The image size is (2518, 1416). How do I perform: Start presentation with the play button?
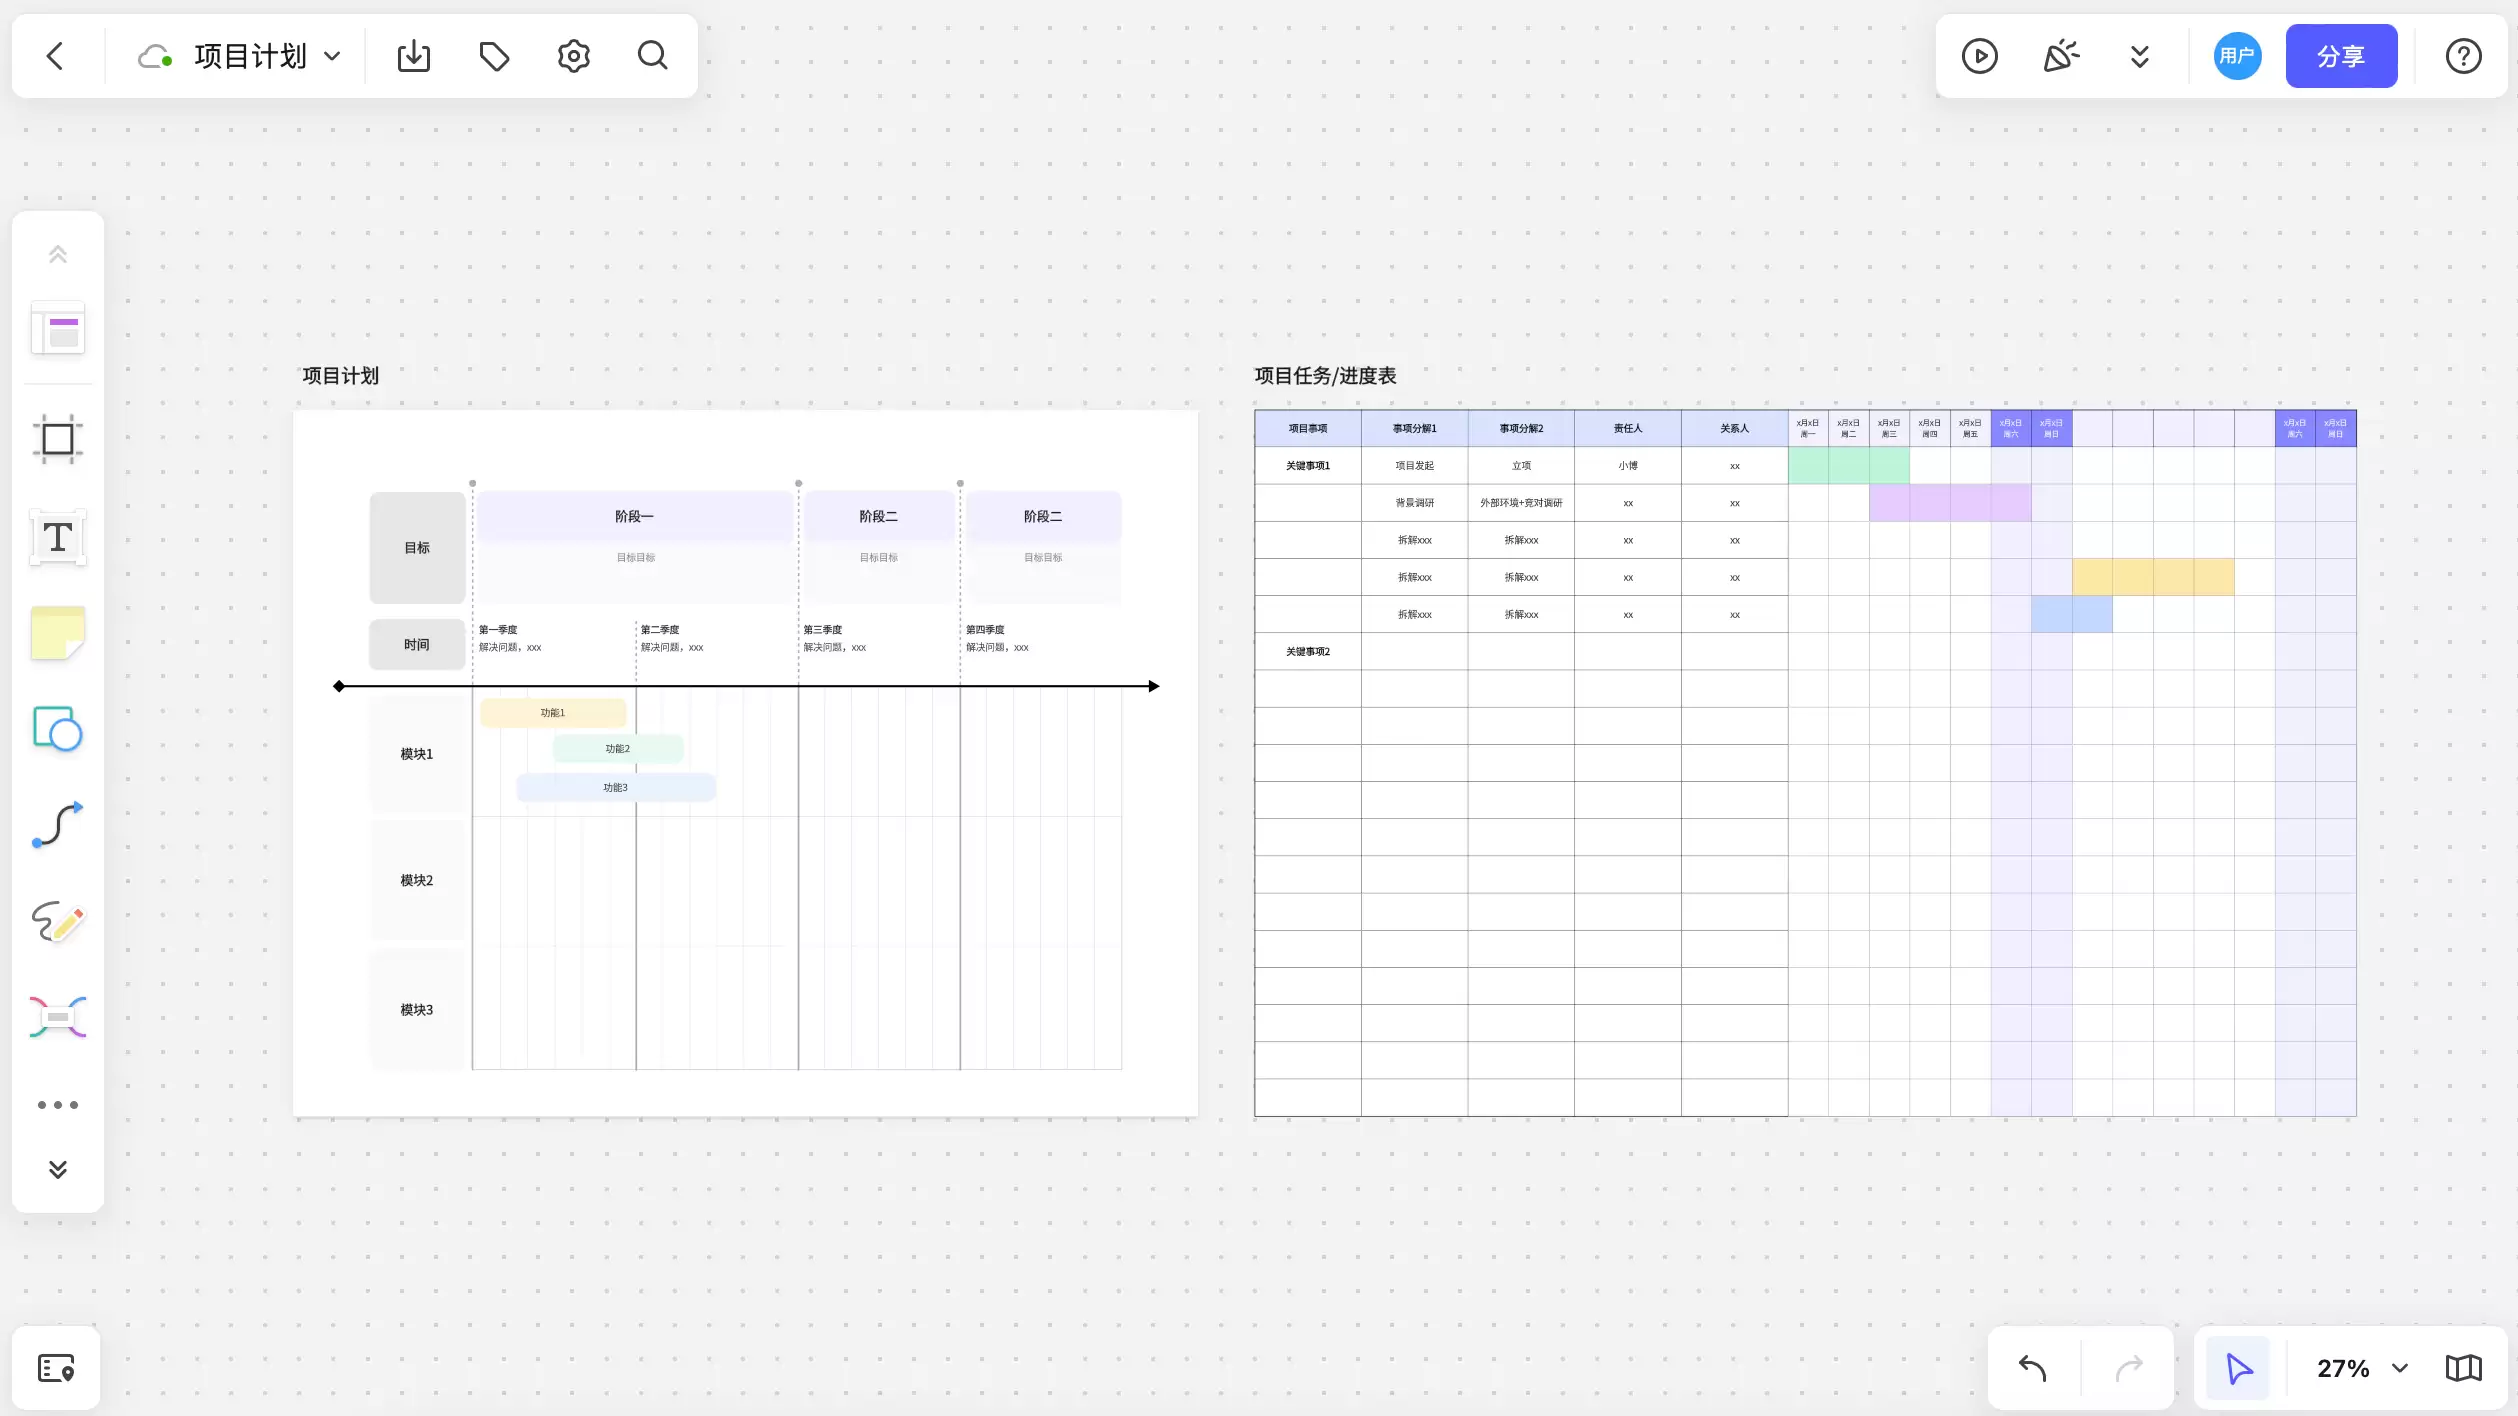(x=1979, y=56)
